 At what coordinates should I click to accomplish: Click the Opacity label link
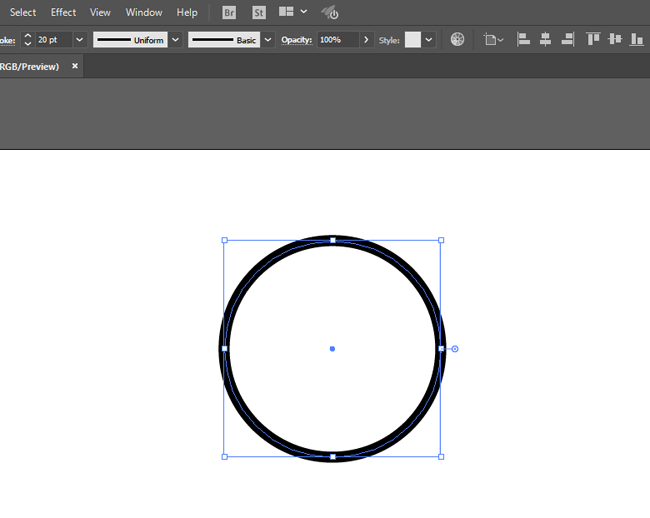click(296, 40)
